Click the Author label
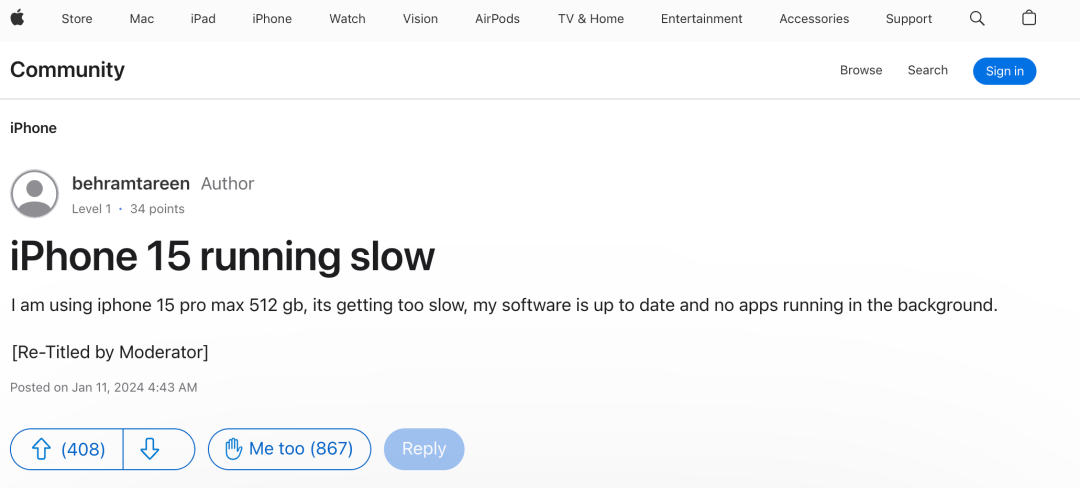This screenshot has width=1080, height=488. coord(227,184)
